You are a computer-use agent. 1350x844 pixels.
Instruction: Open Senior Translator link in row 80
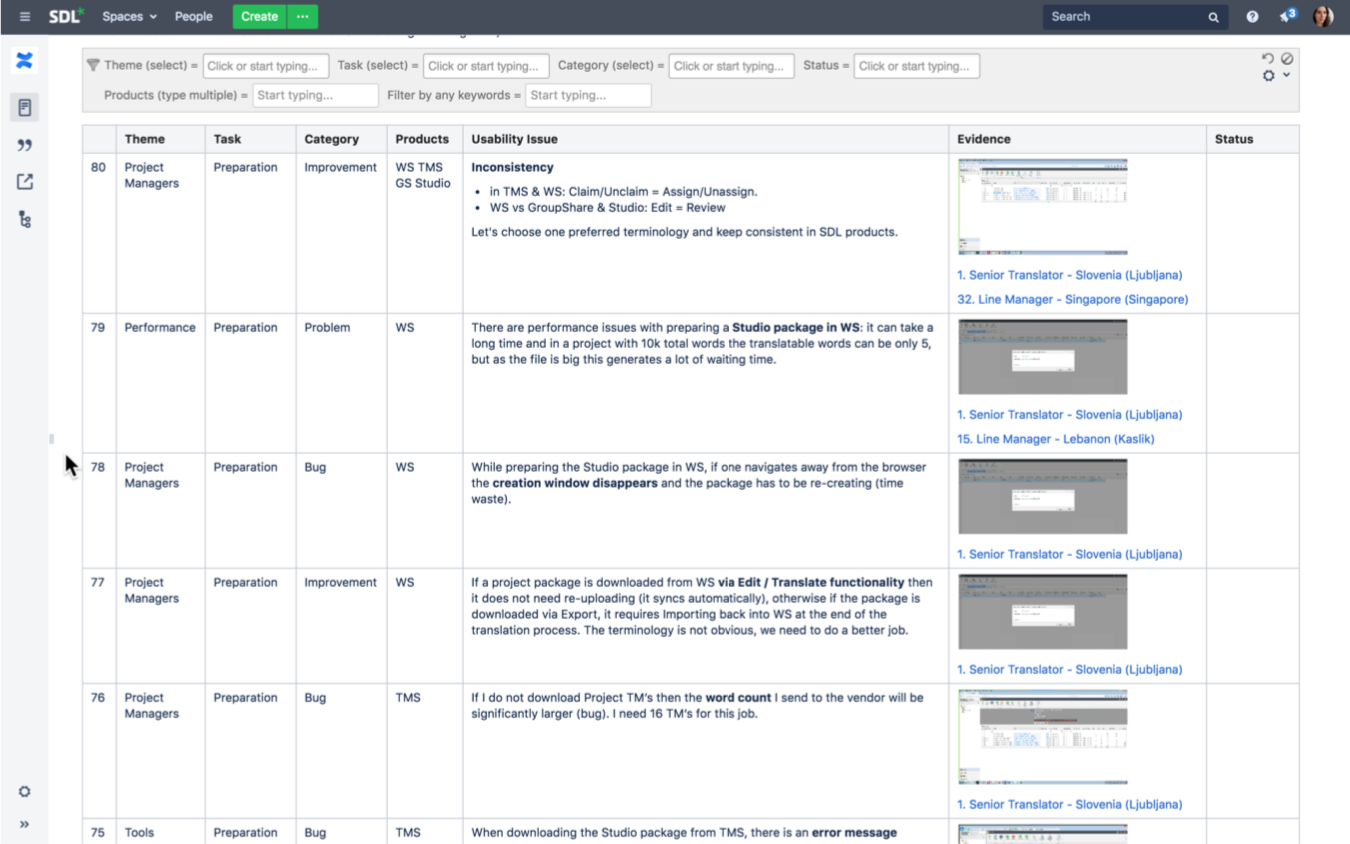point(1069,275)
